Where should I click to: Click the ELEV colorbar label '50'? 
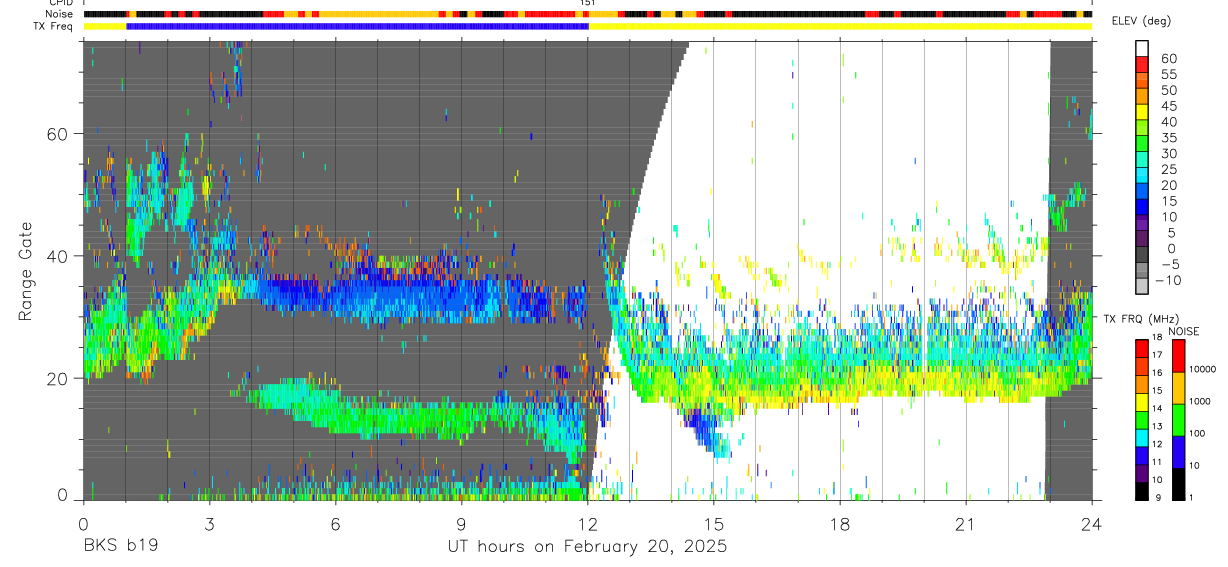[1168, 90]
